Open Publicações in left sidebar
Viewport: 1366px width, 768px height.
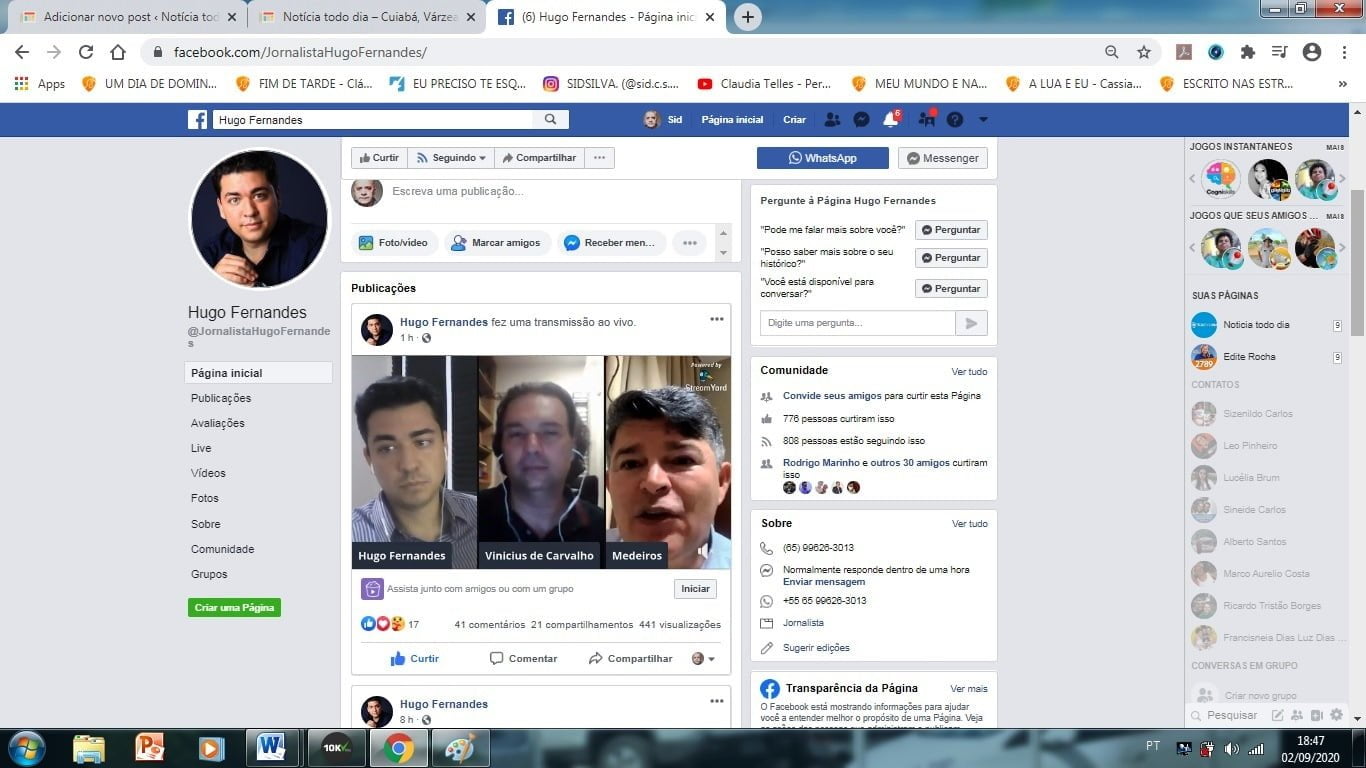click(221, 398)
